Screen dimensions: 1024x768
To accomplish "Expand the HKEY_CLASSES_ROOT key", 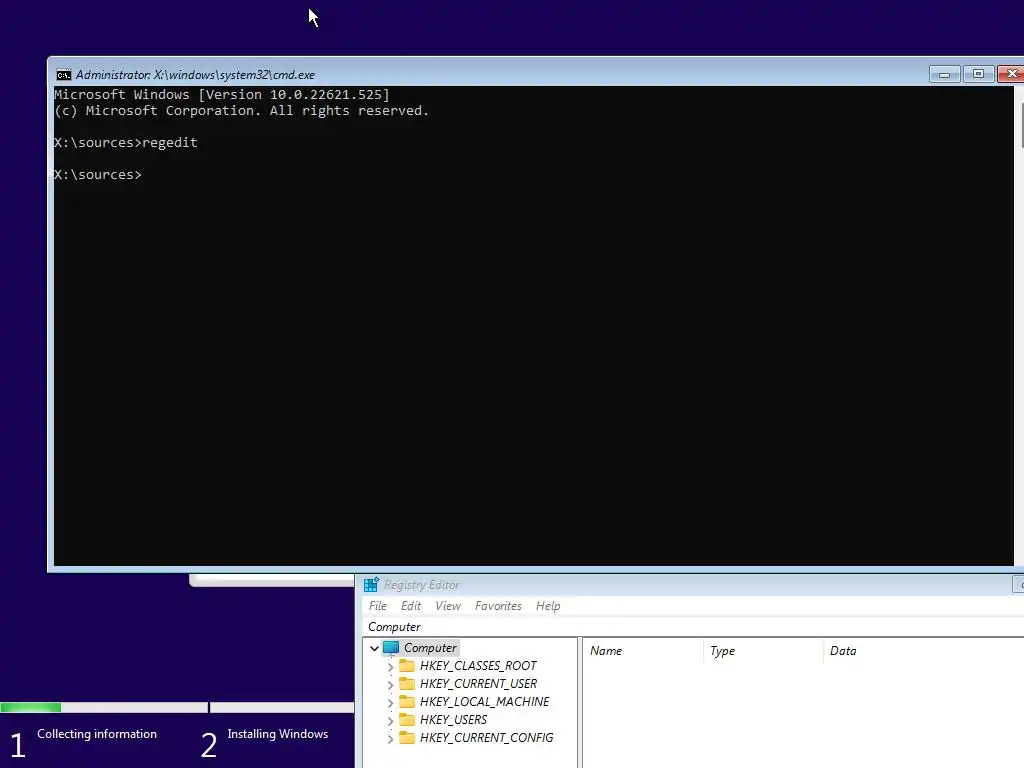I will [391, 667].
